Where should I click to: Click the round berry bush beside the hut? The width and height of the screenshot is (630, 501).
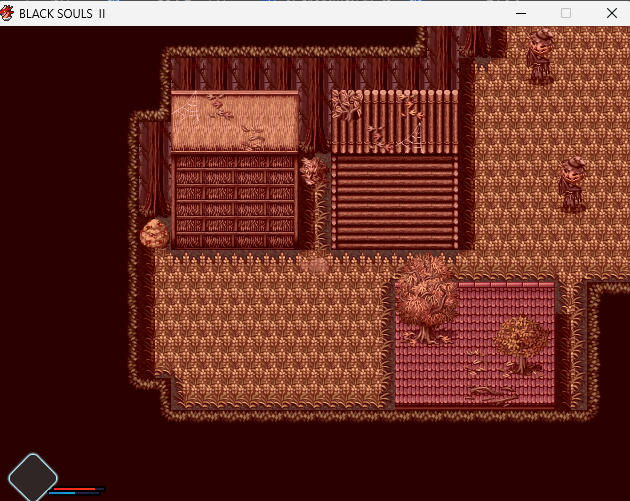coord(154,233)
